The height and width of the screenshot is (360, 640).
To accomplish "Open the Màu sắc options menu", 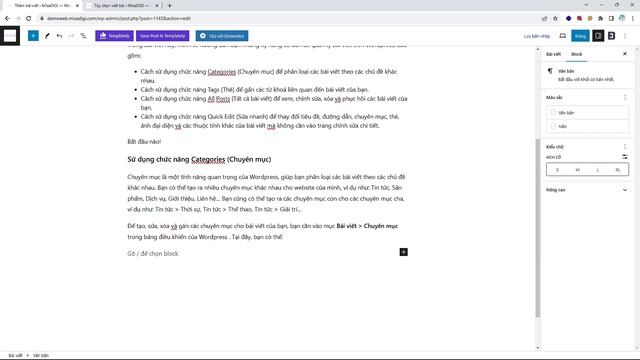I will coord(624,97).
